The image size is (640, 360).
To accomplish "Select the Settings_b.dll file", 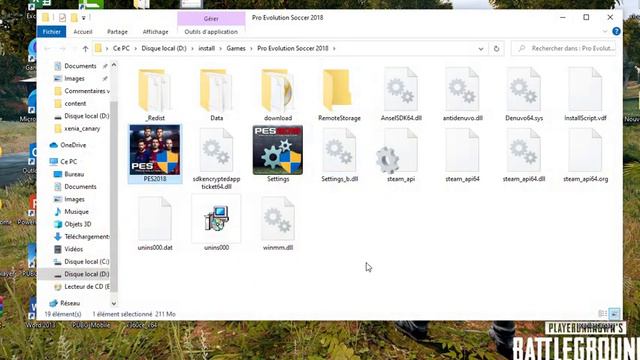I will (x=339, y=155).
